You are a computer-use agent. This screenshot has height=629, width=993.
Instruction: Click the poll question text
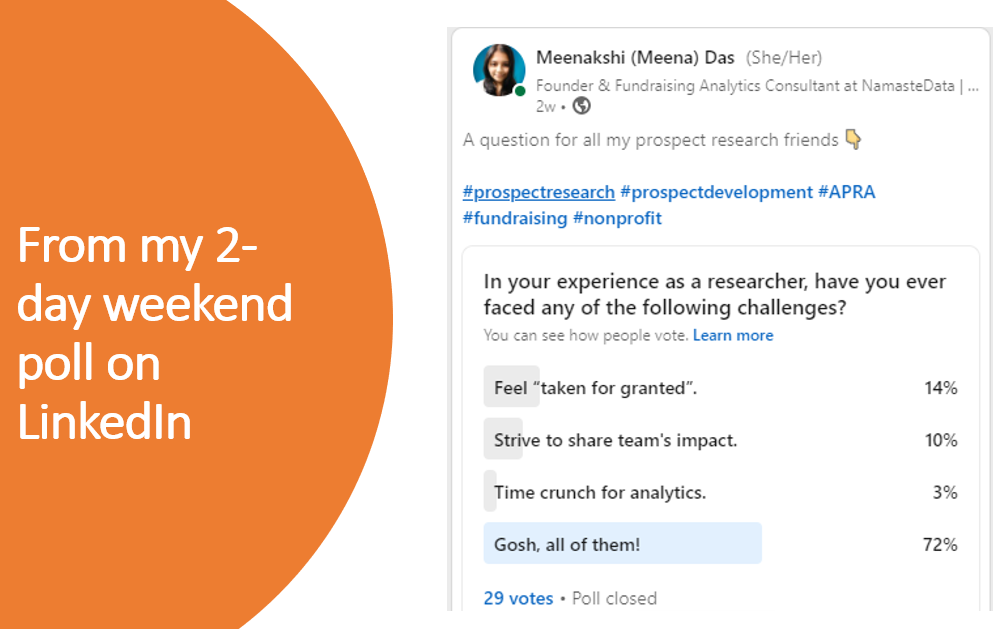[x=714, y=294]
